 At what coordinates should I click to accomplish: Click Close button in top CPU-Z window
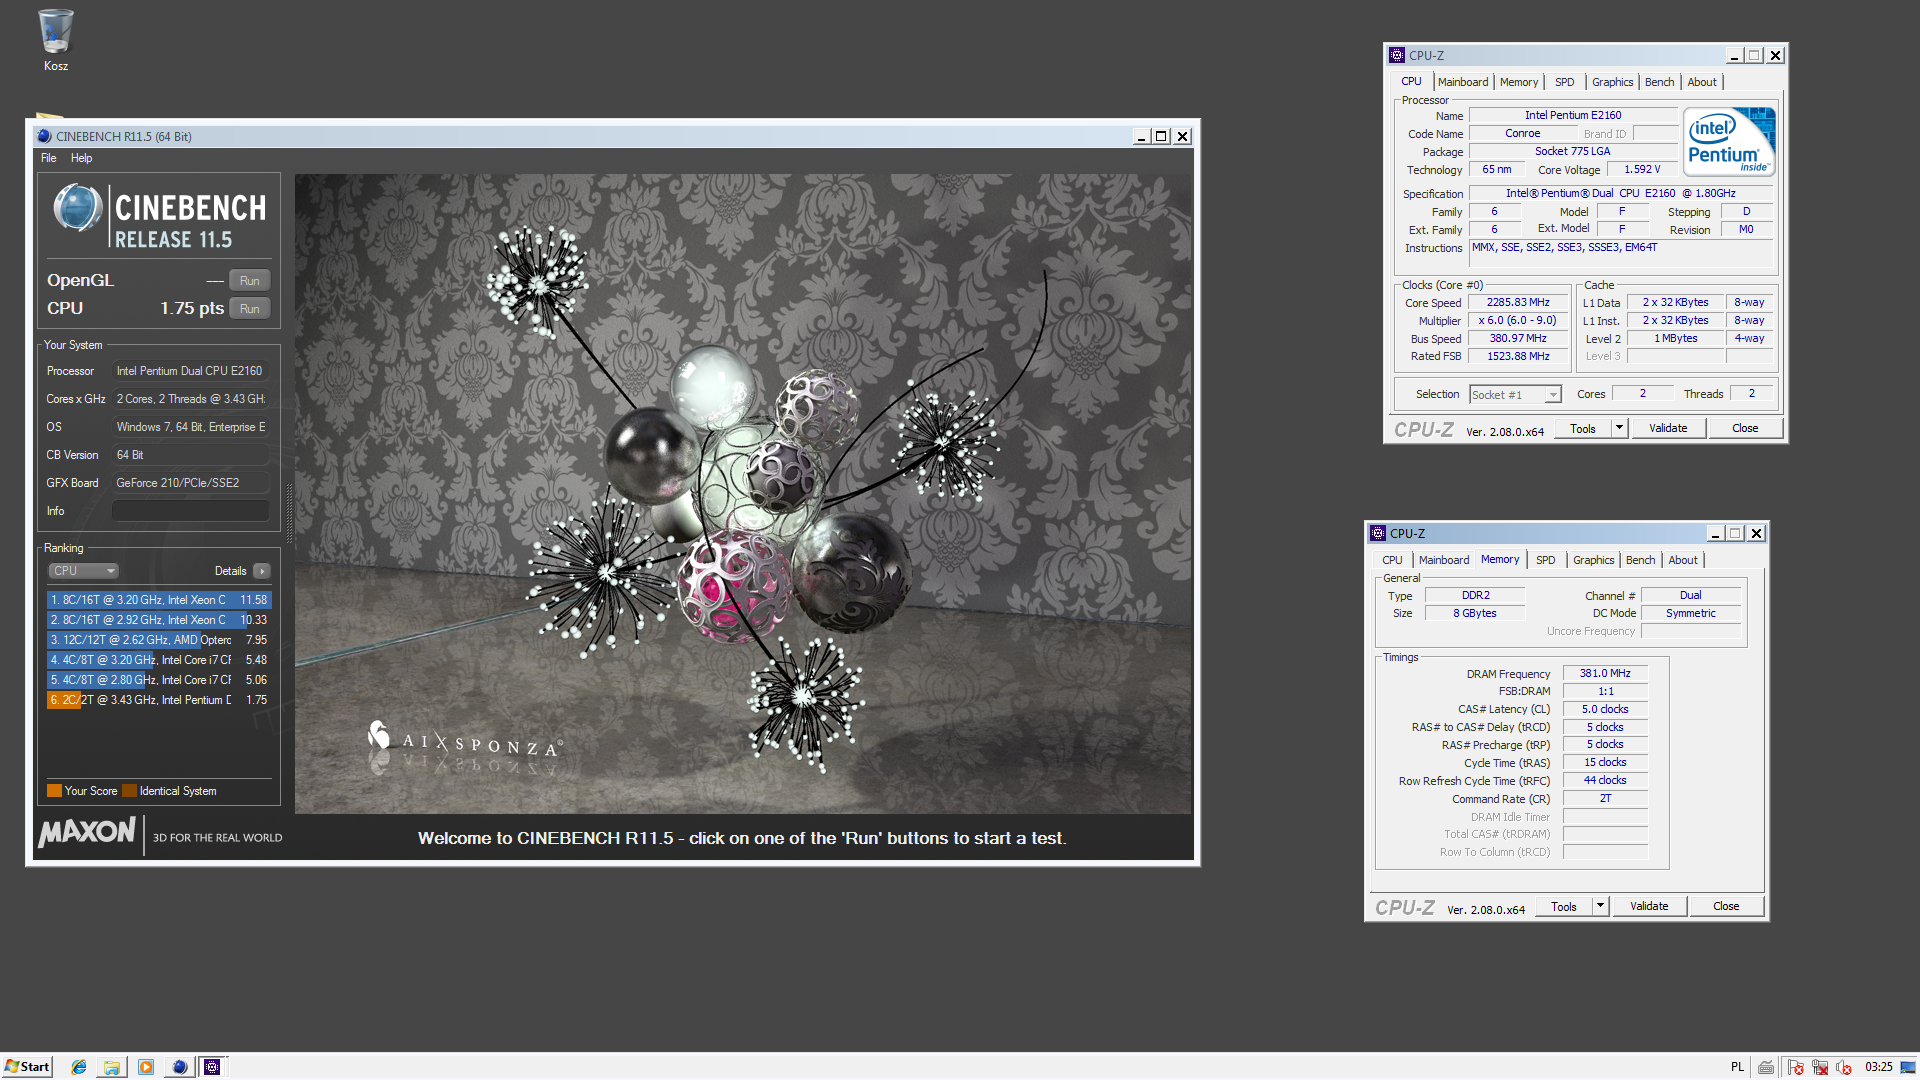coord(1745,428)
